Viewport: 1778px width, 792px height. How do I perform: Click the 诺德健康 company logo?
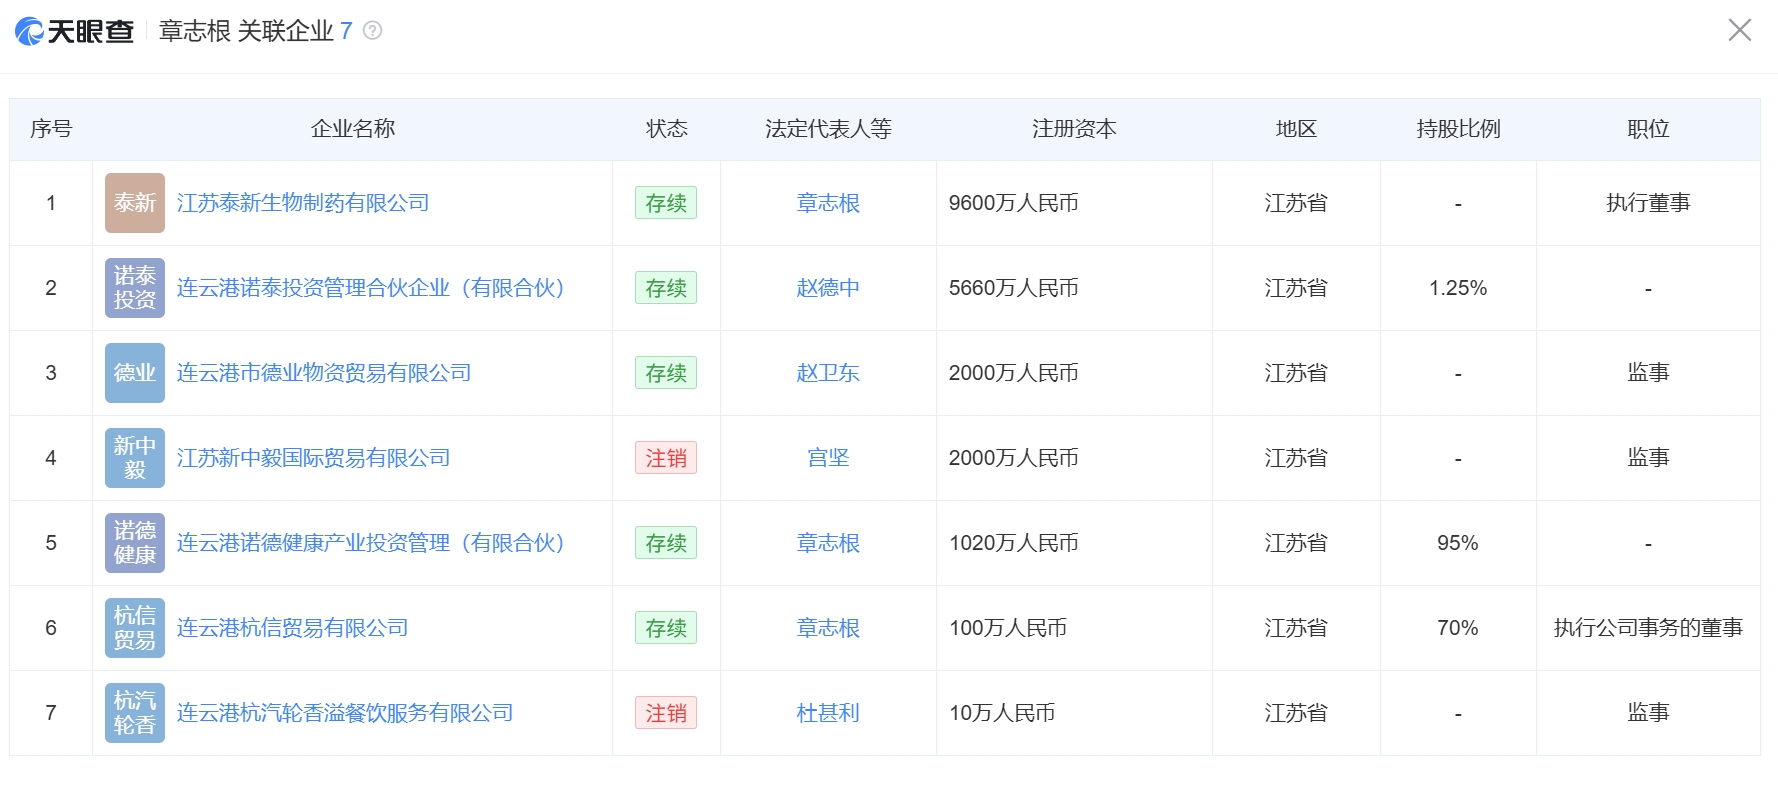tap(135, 543)
